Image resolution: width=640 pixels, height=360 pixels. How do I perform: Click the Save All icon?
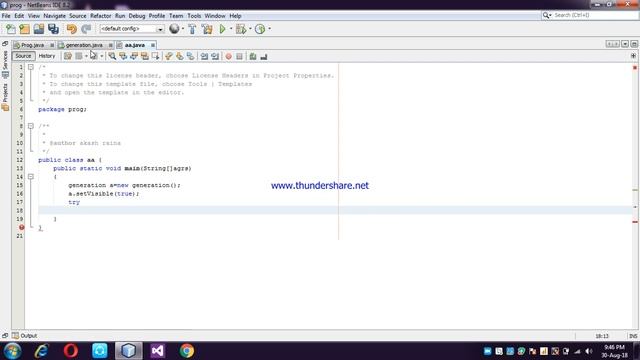[53, 29]
